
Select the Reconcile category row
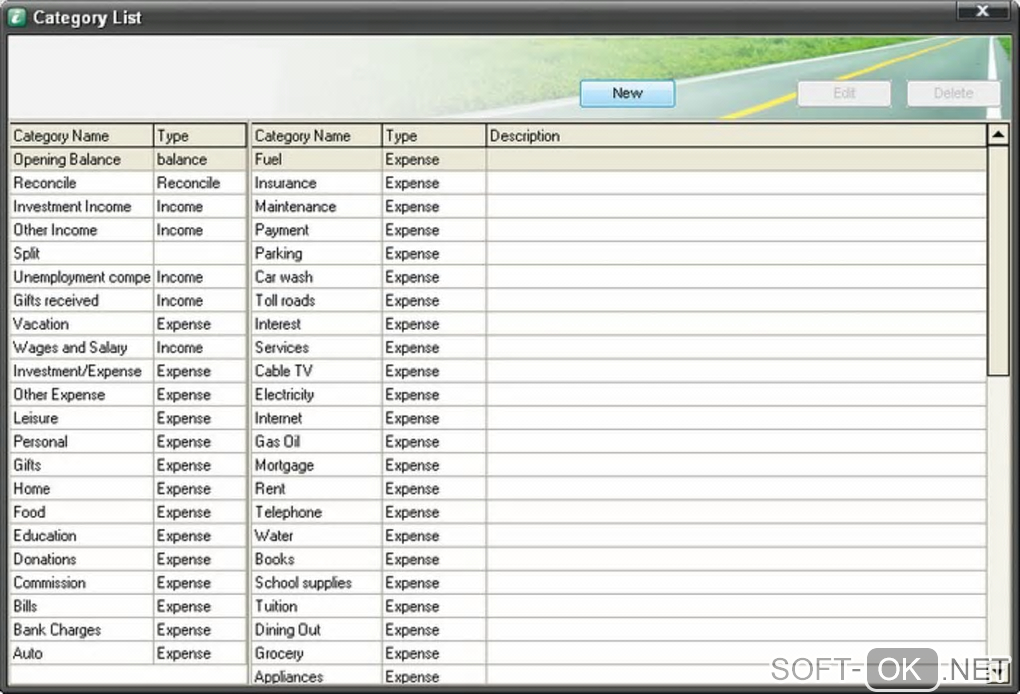[128, 183]
